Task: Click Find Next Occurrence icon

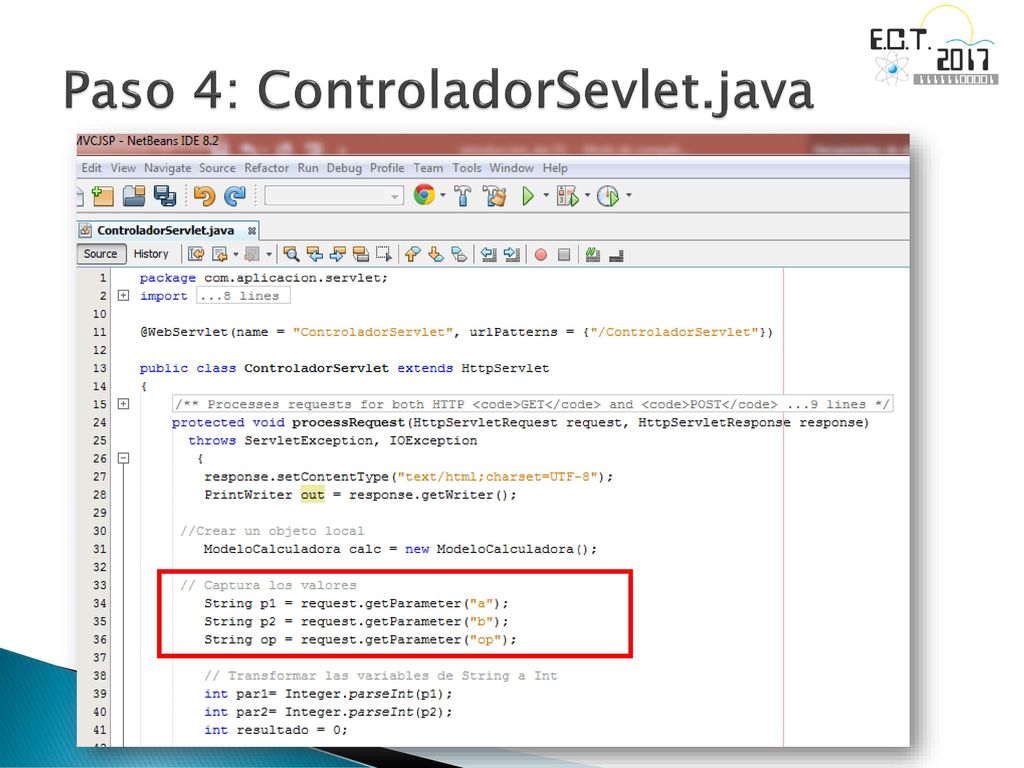Action: pyautogui.click(x=338, y=254)
